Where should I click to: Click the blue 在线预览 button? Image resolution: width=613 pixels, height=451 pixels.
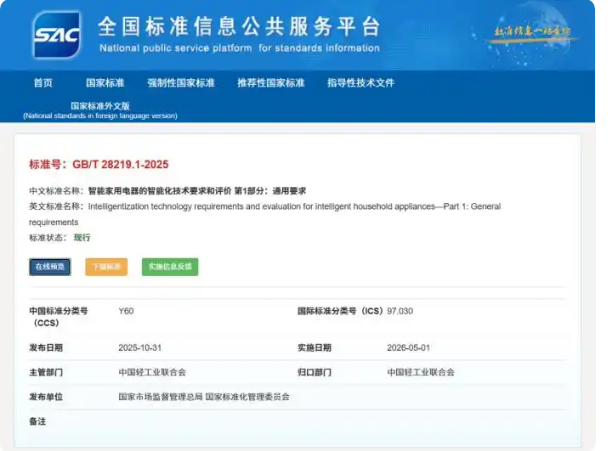(50, 267)
